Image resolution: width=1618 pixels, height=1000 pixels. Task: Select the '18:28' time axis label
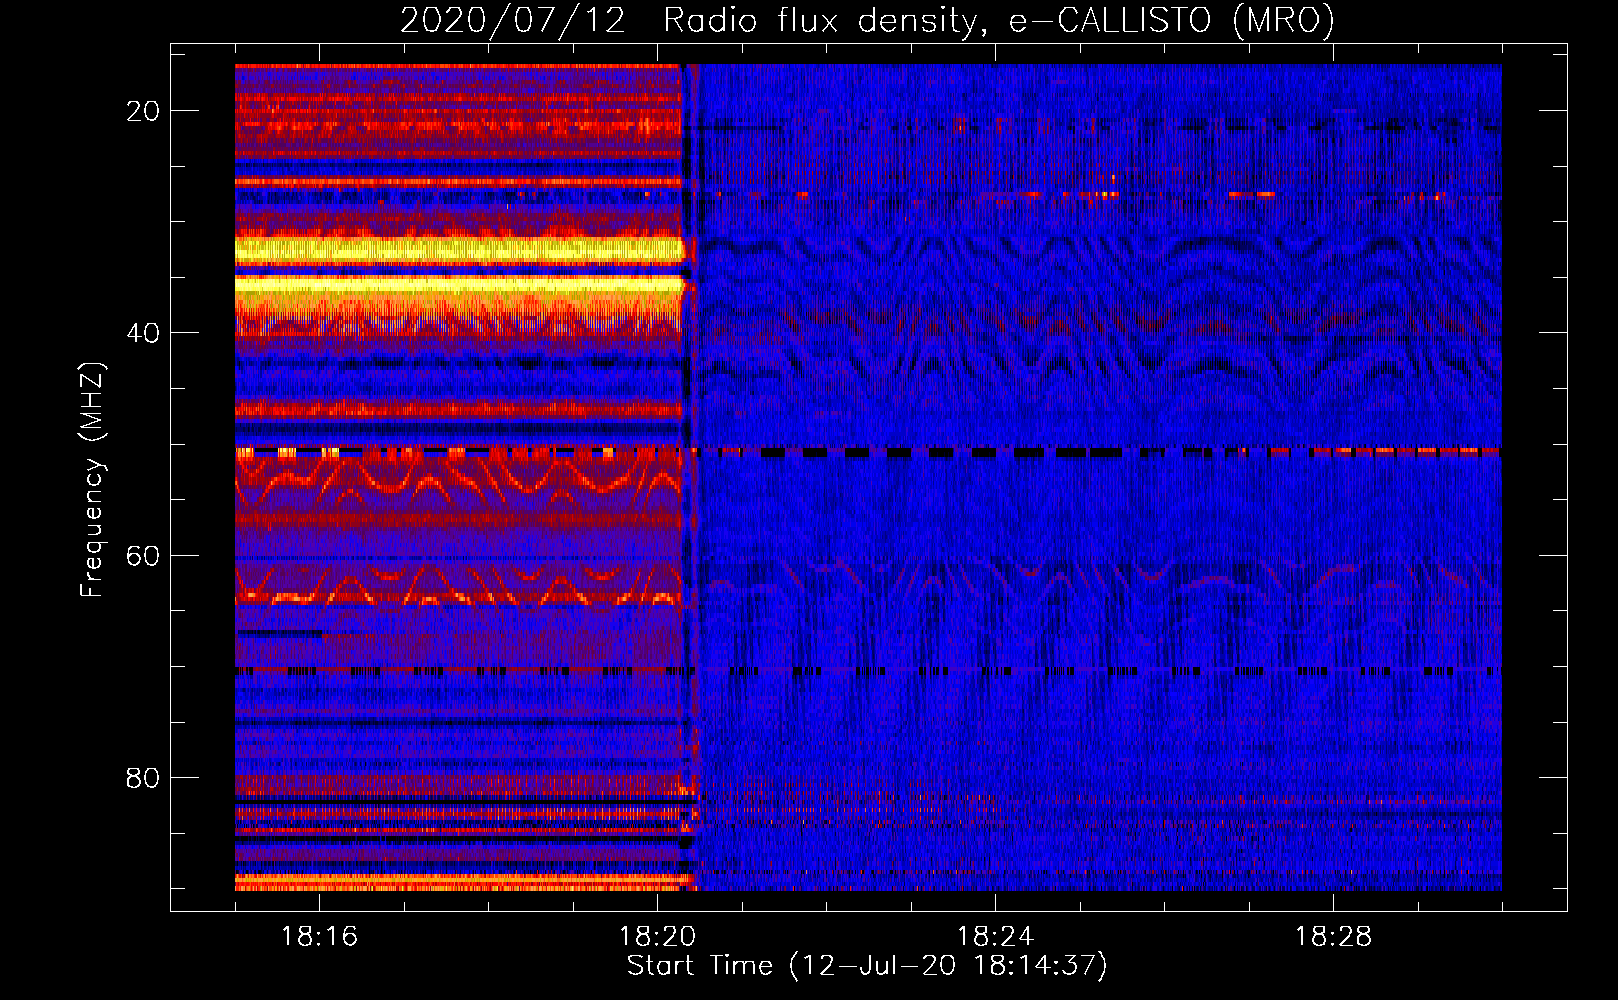pos(1333,937)
